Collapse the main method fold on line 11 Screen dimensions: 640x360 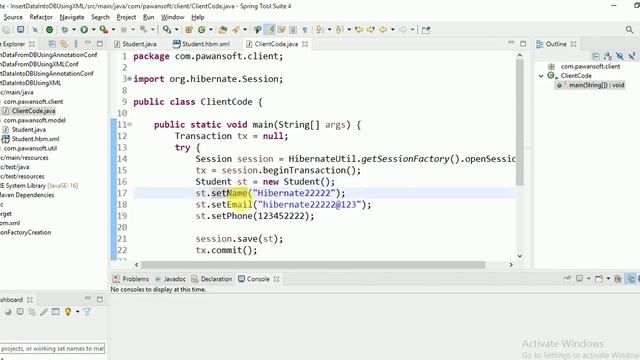(x=129, y=124)
